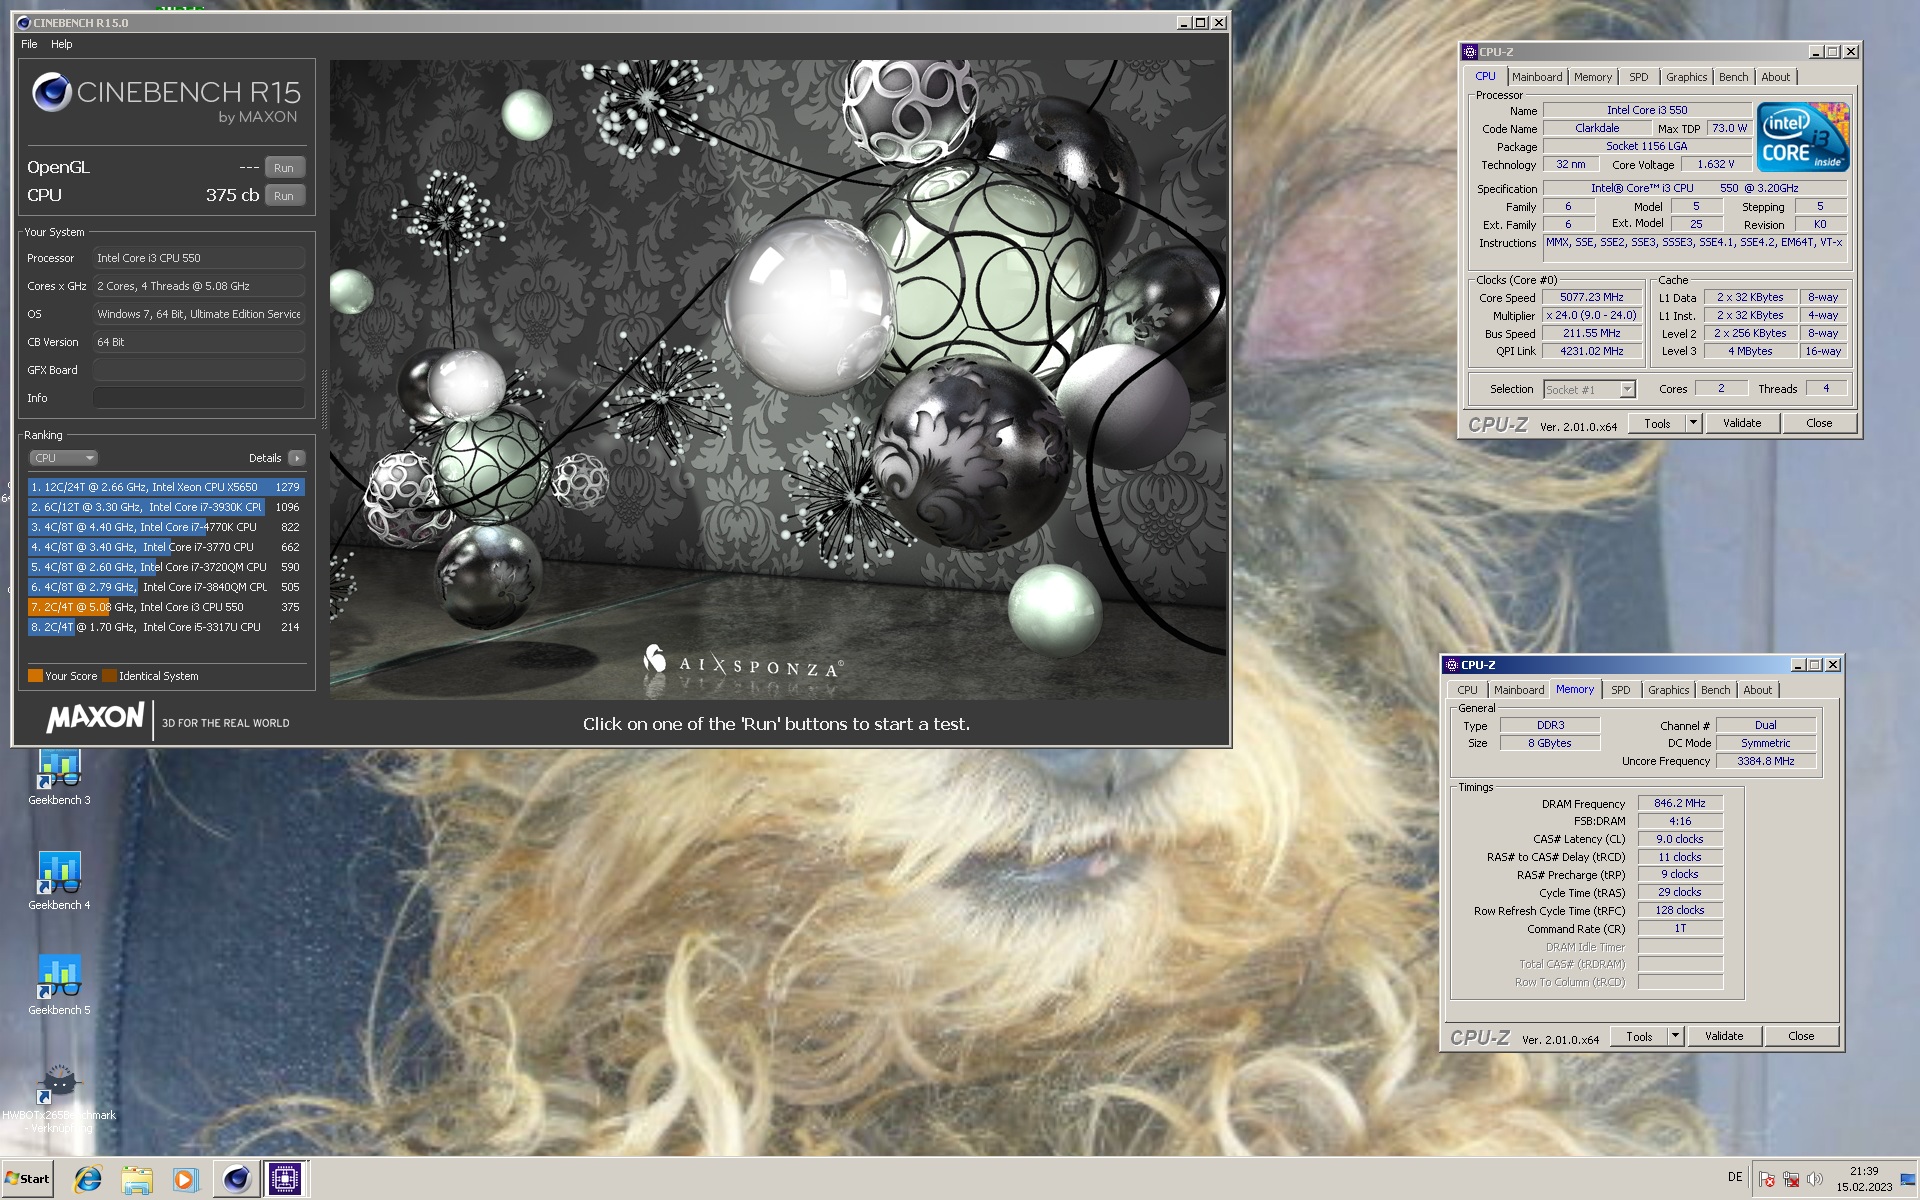Run the CPU benchmark test
This screenshot has width=1920, height=1200.
pos(284,196)
